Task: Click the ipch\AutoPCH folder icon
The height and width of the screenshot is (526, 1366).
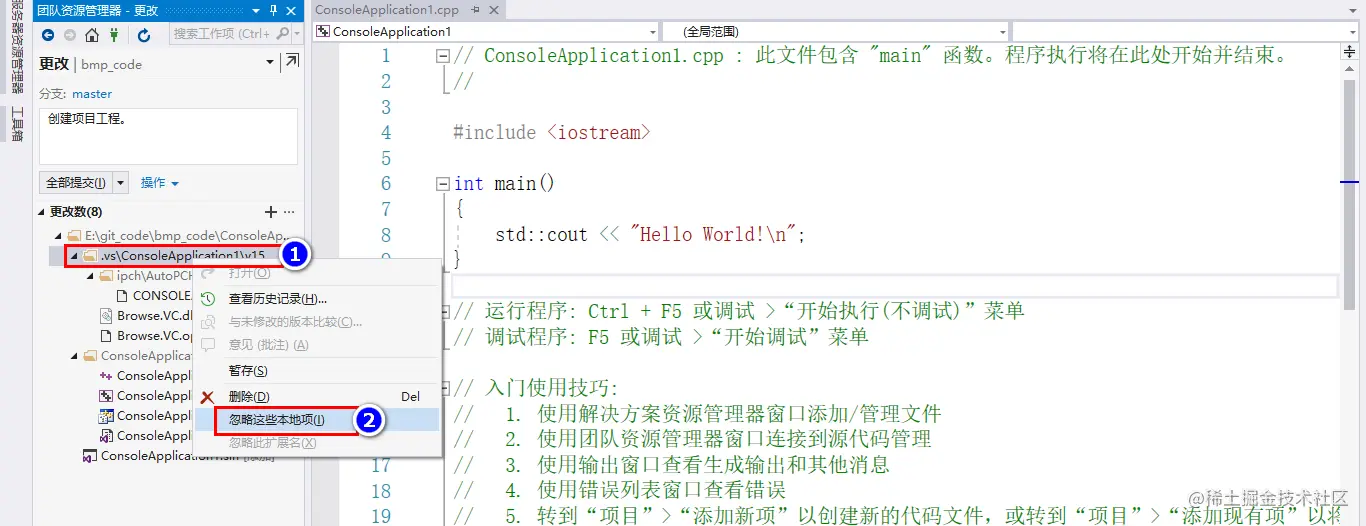Action: (108, 276)
